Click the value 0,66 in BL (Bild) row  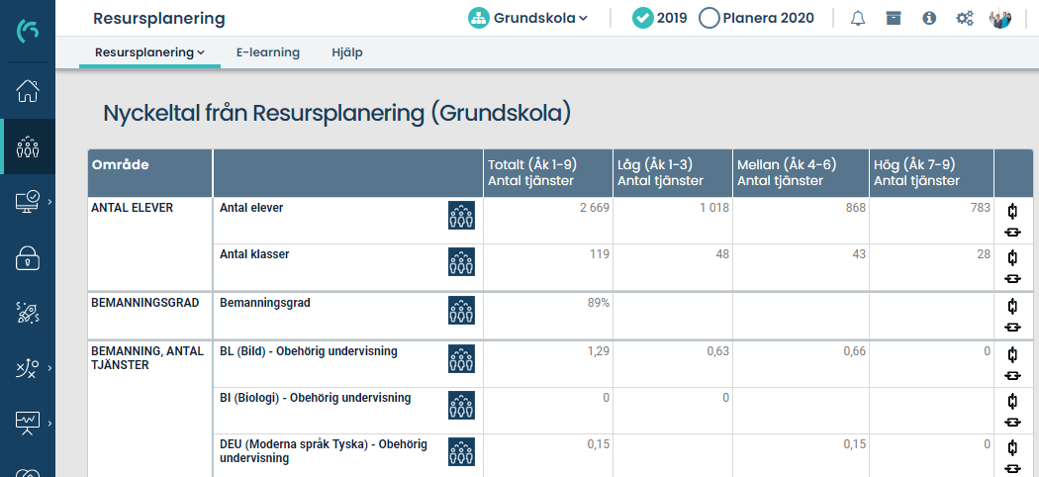click(855, 351)
